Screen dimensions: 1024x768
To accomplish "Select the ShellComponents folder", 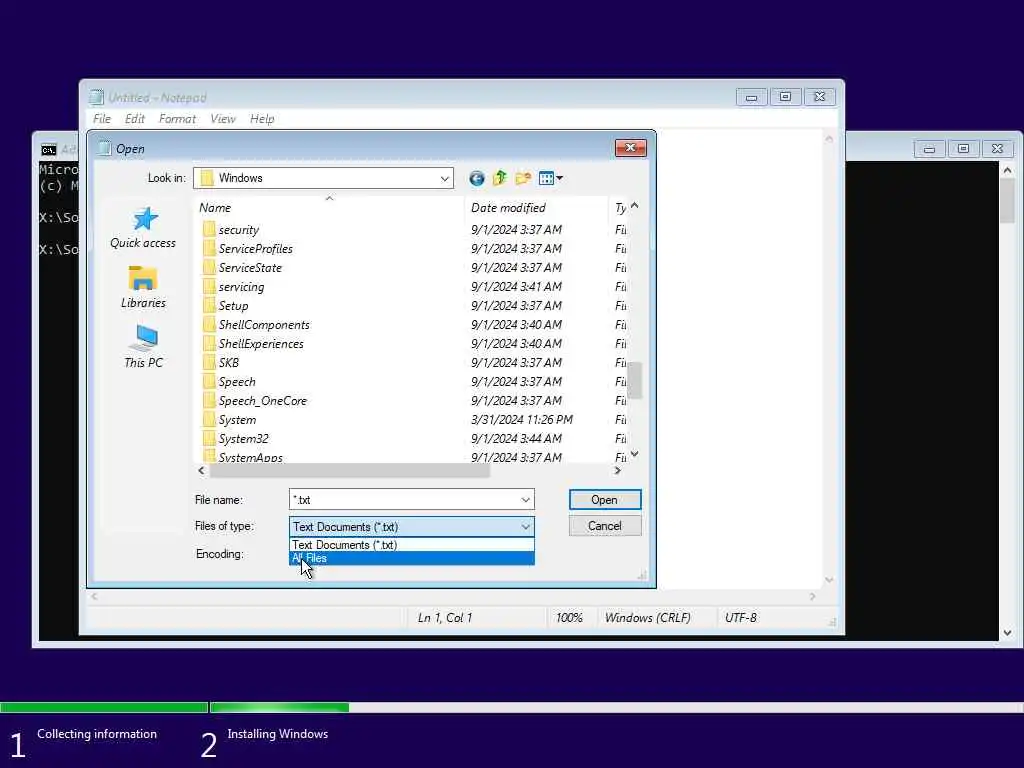I will click(256, 325).
